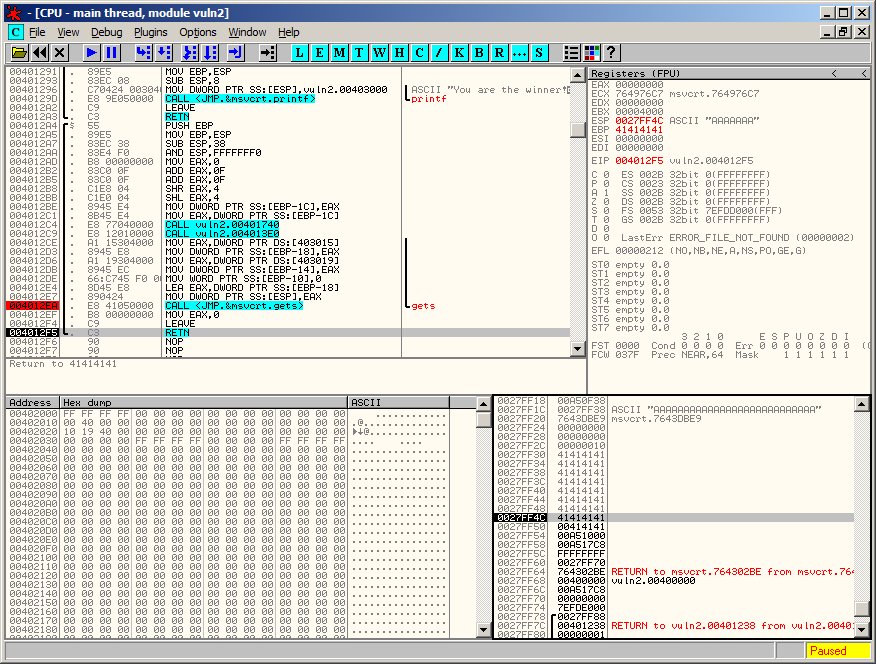The width and height of the screenshot is (876, 664).
Task: Open Appearance options colored grid icon
Action: pyautogui.click(x=592, y=52)
